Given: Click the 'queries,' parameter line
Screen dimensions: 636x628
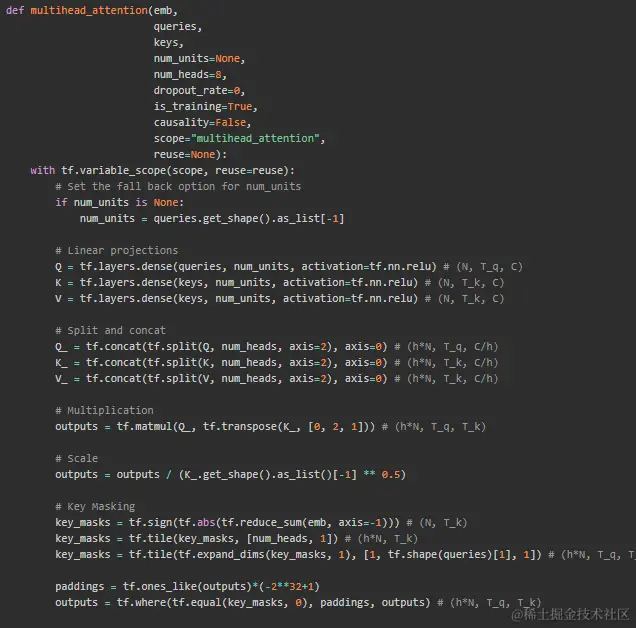Looking at the screenshot, I should point(178,26).
